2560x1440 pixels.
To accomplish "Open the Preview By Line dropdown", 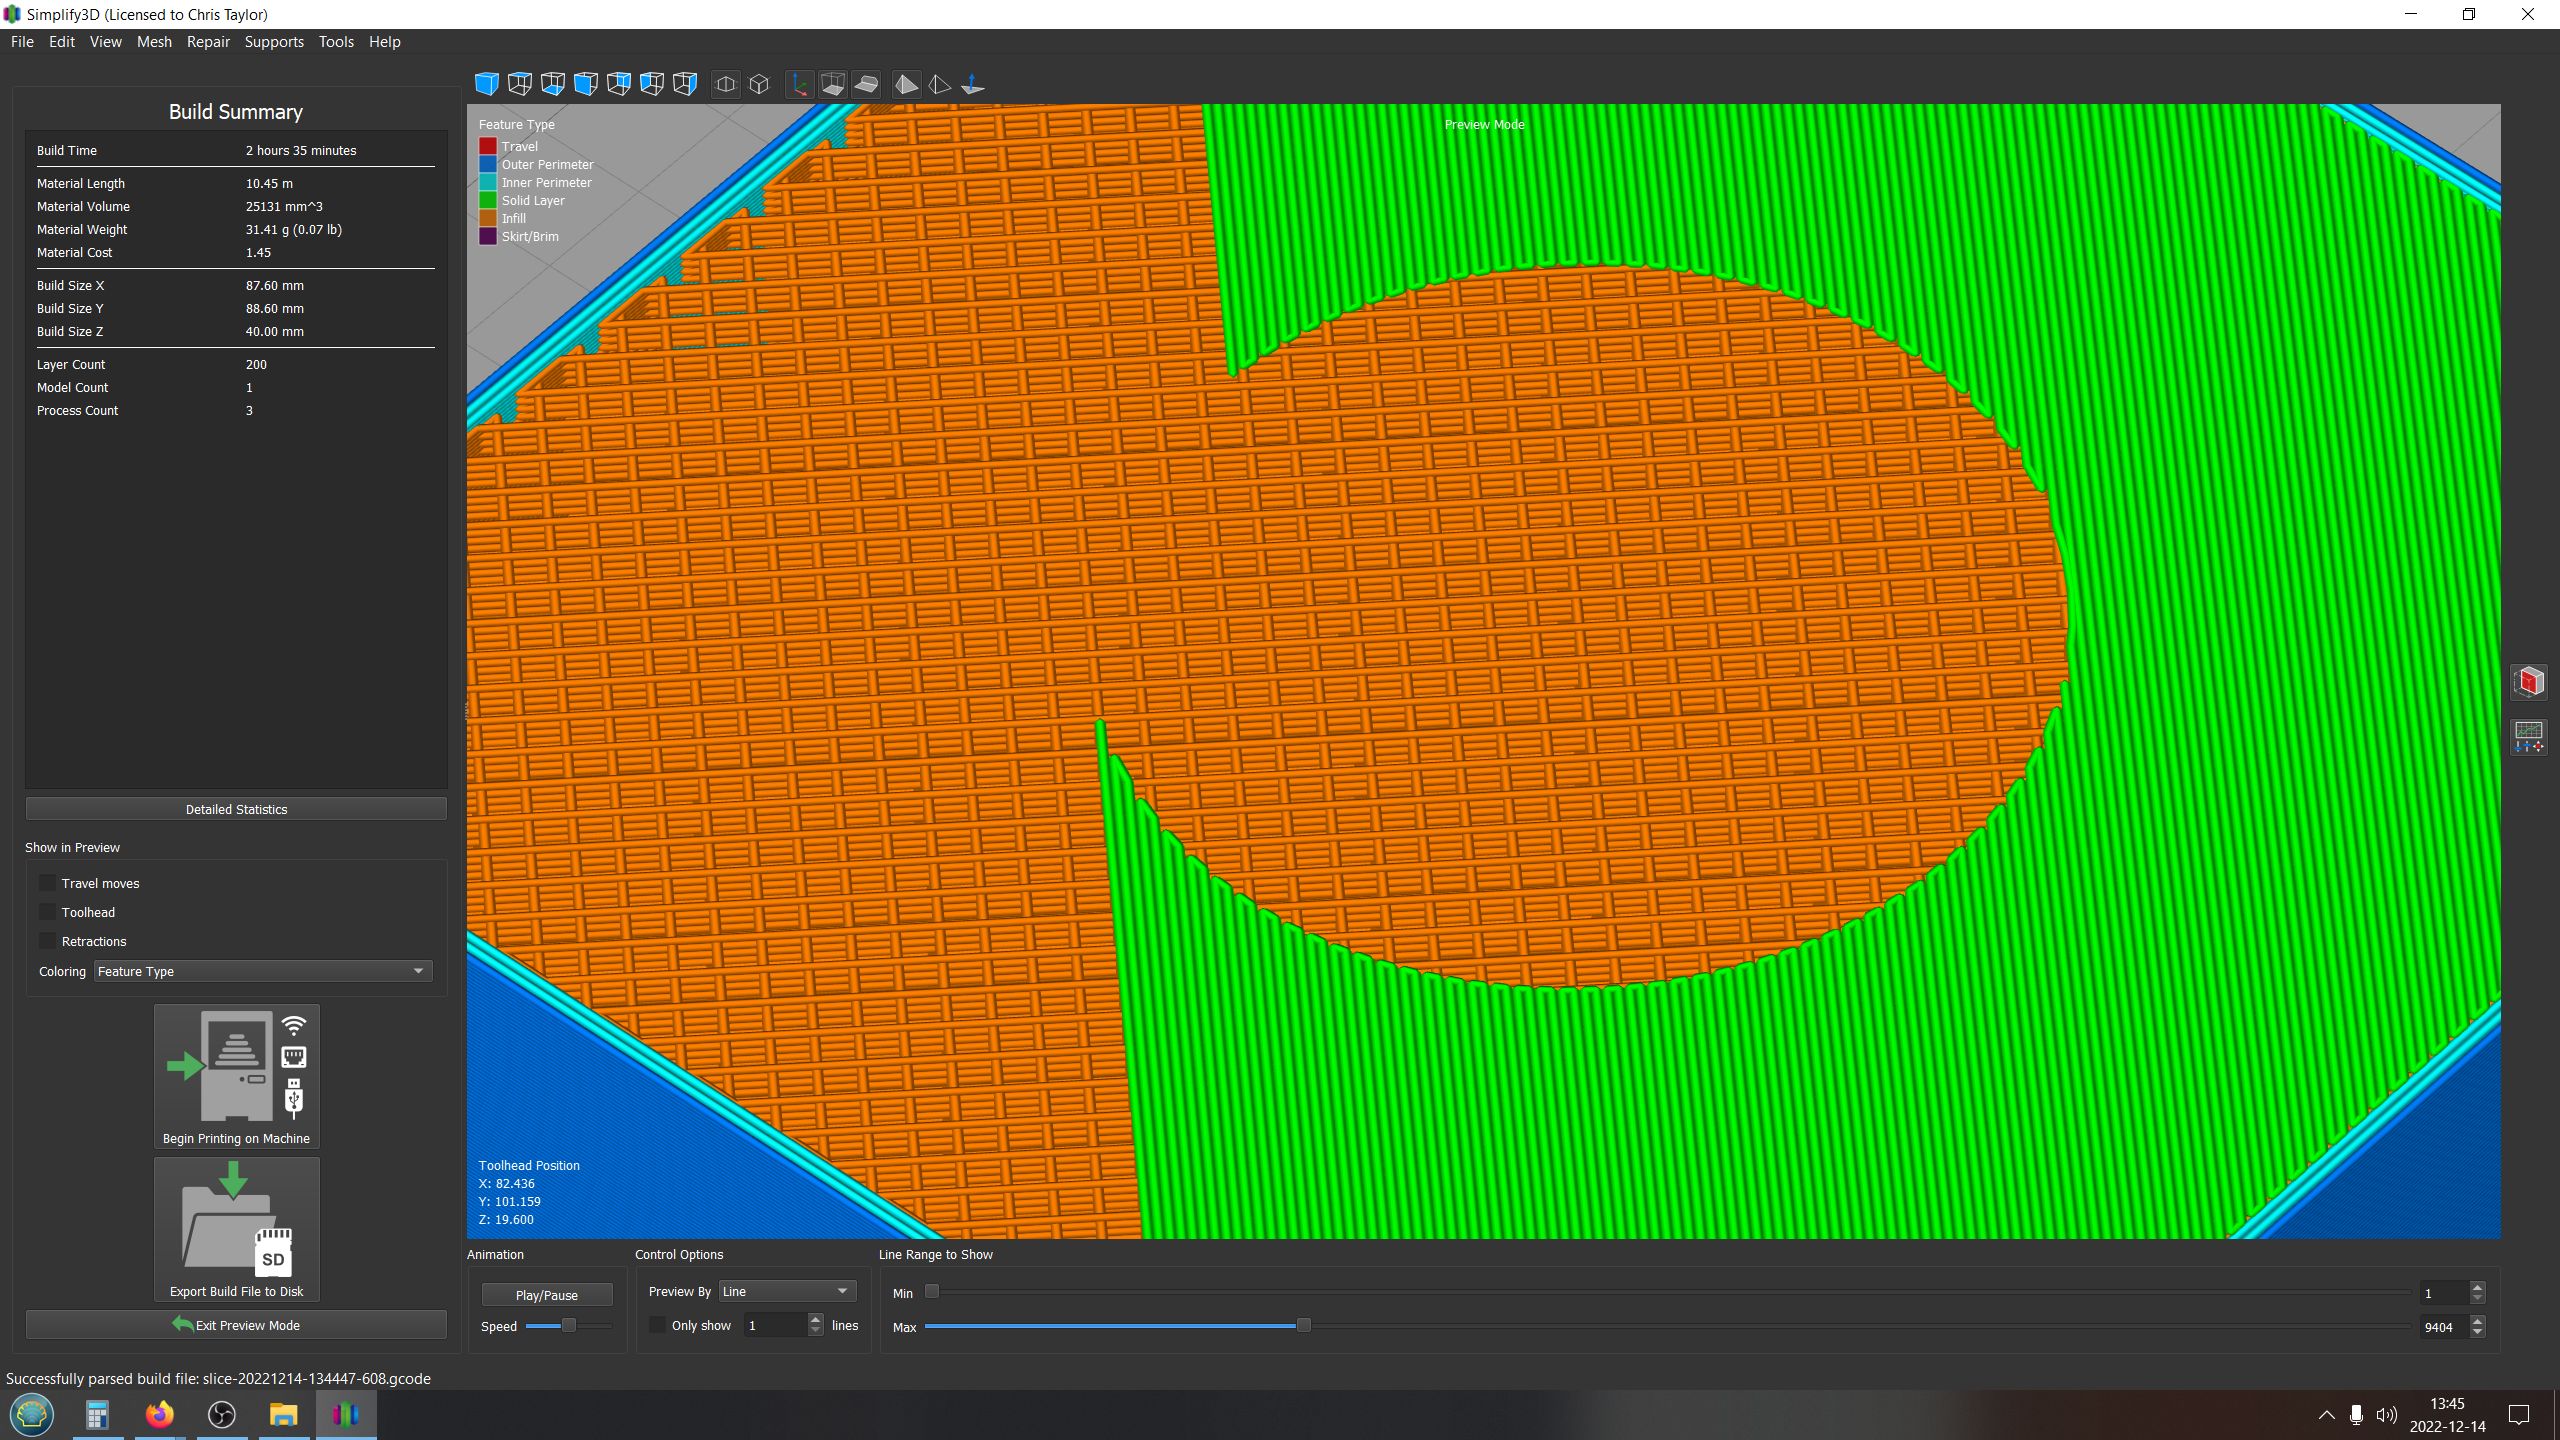I will point(787,1291).
